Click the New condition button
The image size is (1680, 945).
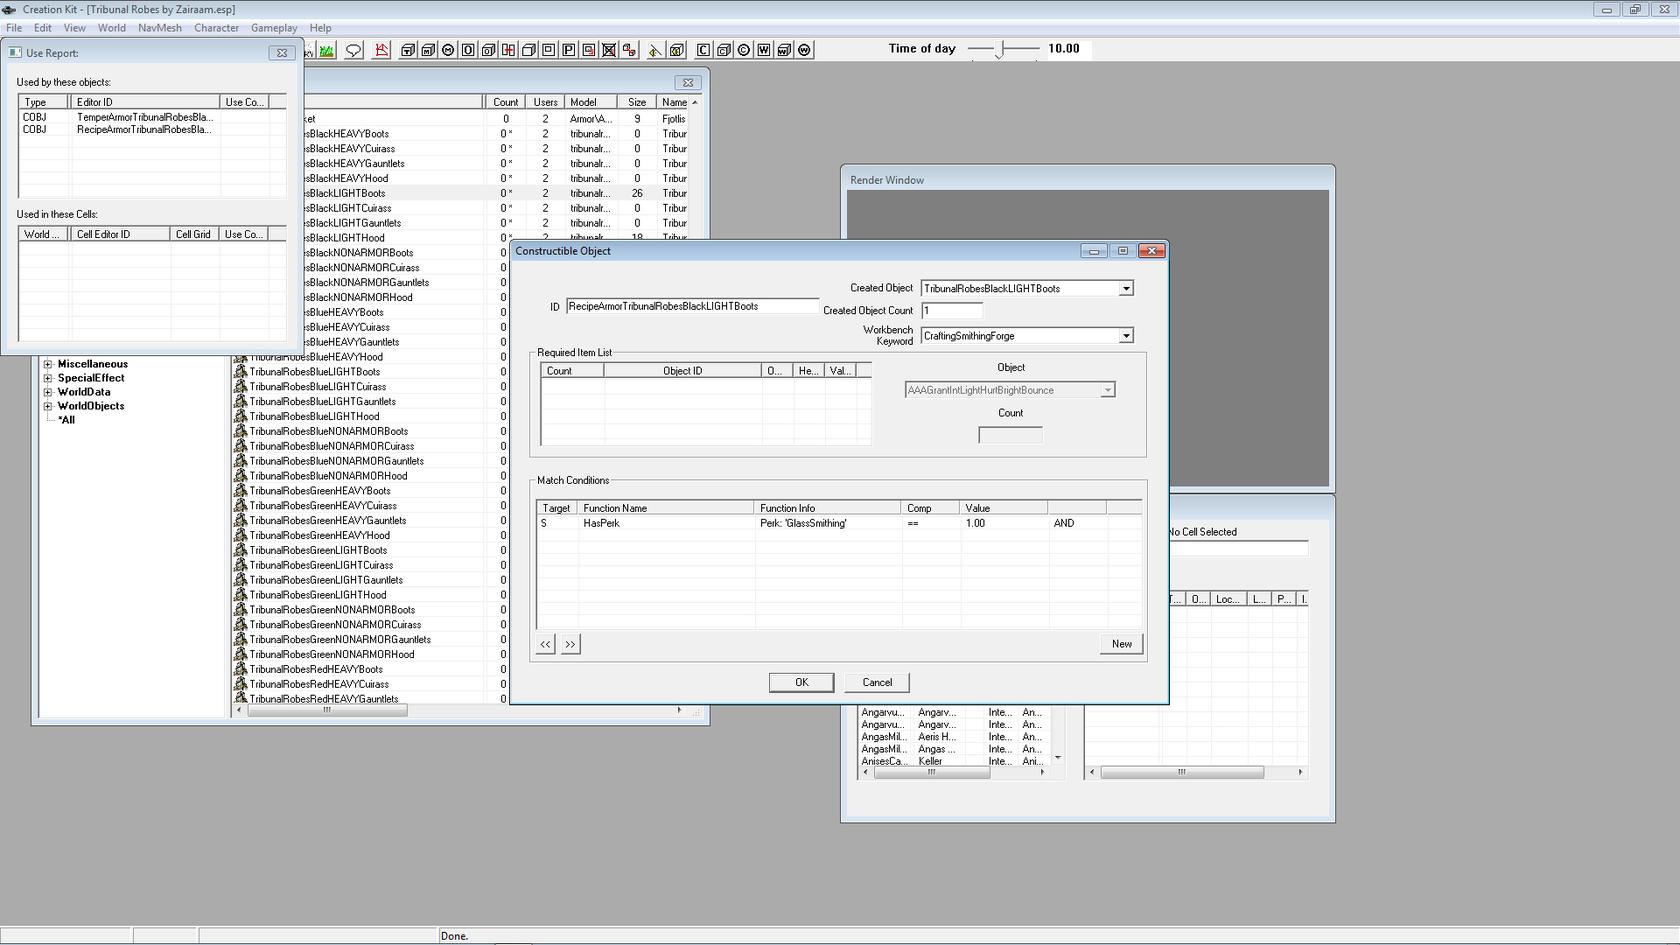click(1121, 644)
